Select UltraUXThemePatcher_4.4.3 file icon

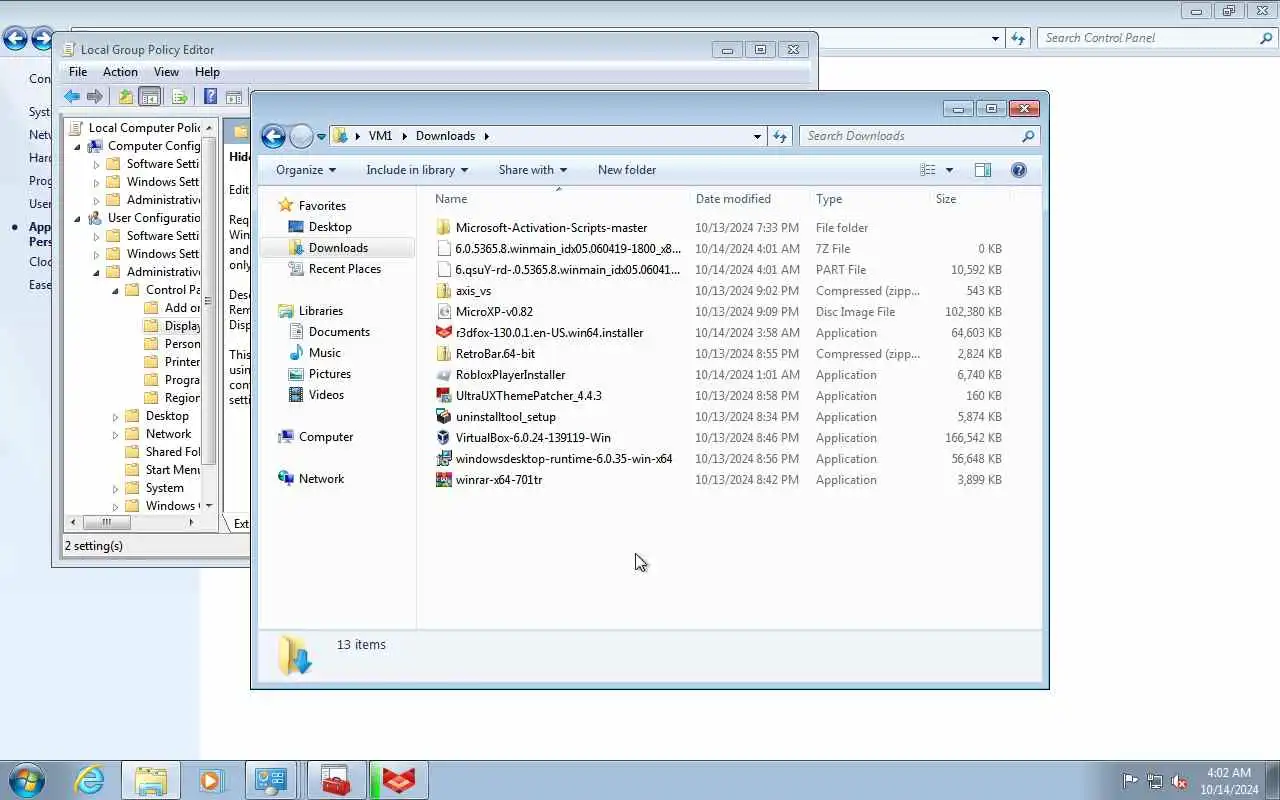pyautogui.click(x=444, y=396)
